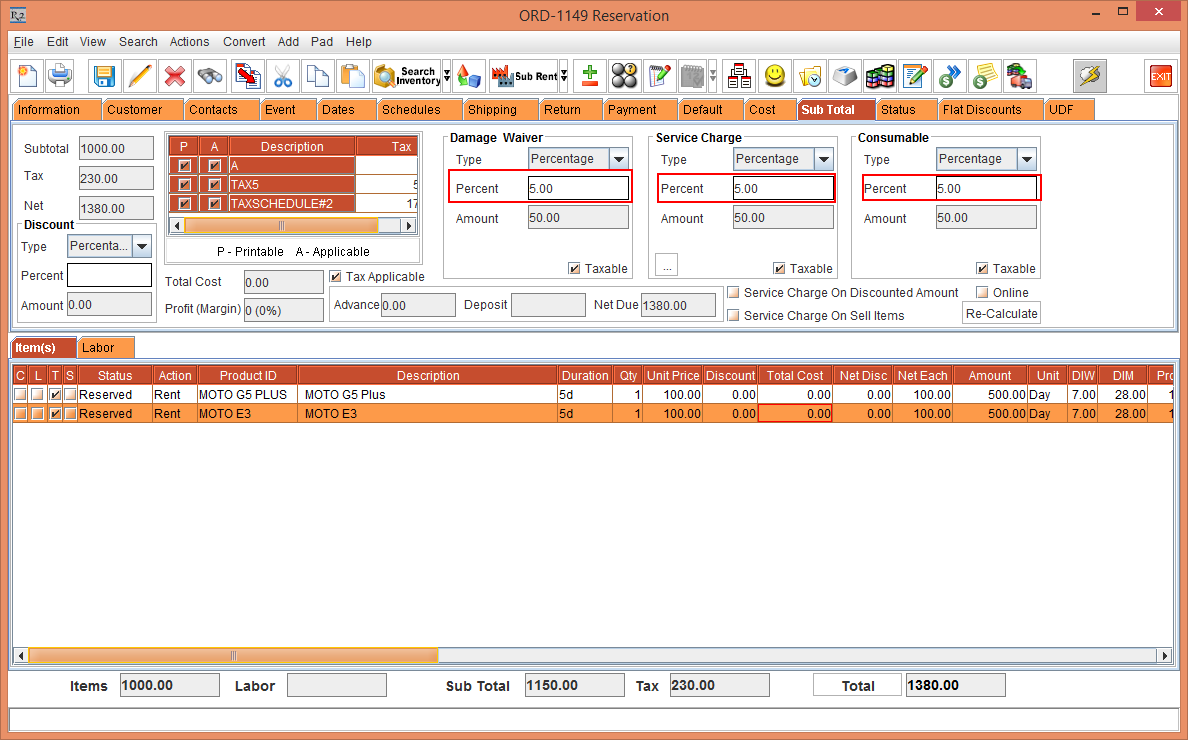Click the red X delete icon
Viewport: 1188px width, 740px height.
click(x=175, y=76)
